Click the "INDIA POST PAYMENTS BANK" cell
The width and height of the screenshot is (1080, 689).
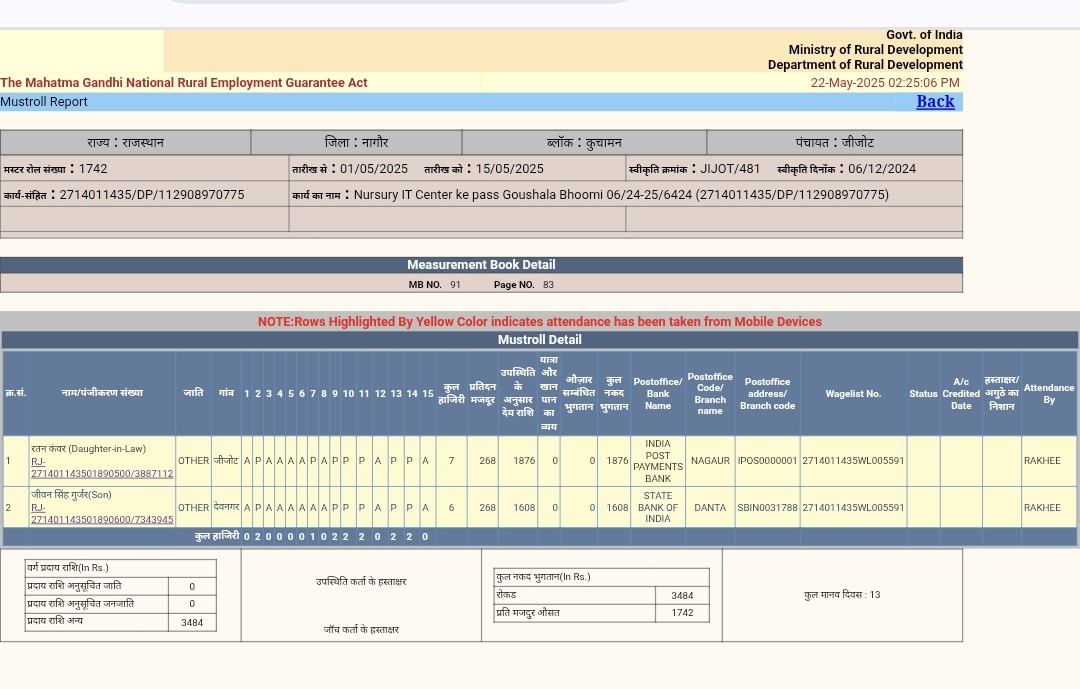(658, 461)
